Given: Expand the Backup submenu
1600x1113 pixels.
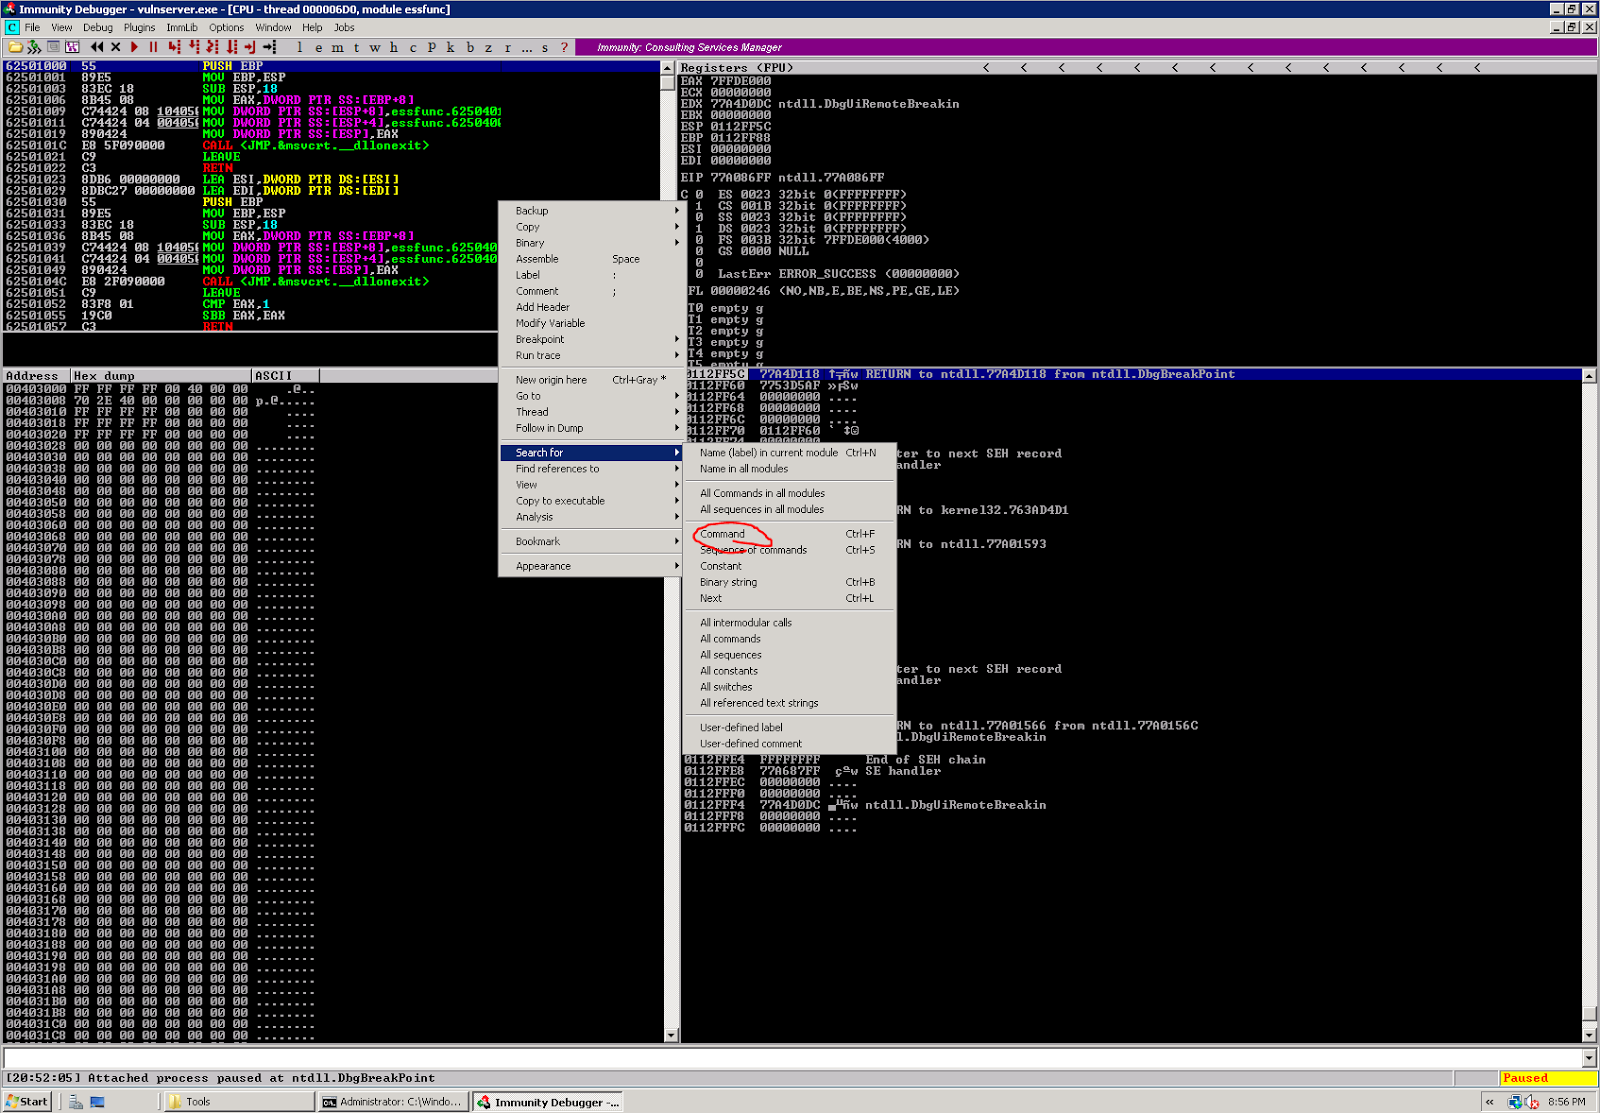Looking at the screenshot, I should pos(591,211).
